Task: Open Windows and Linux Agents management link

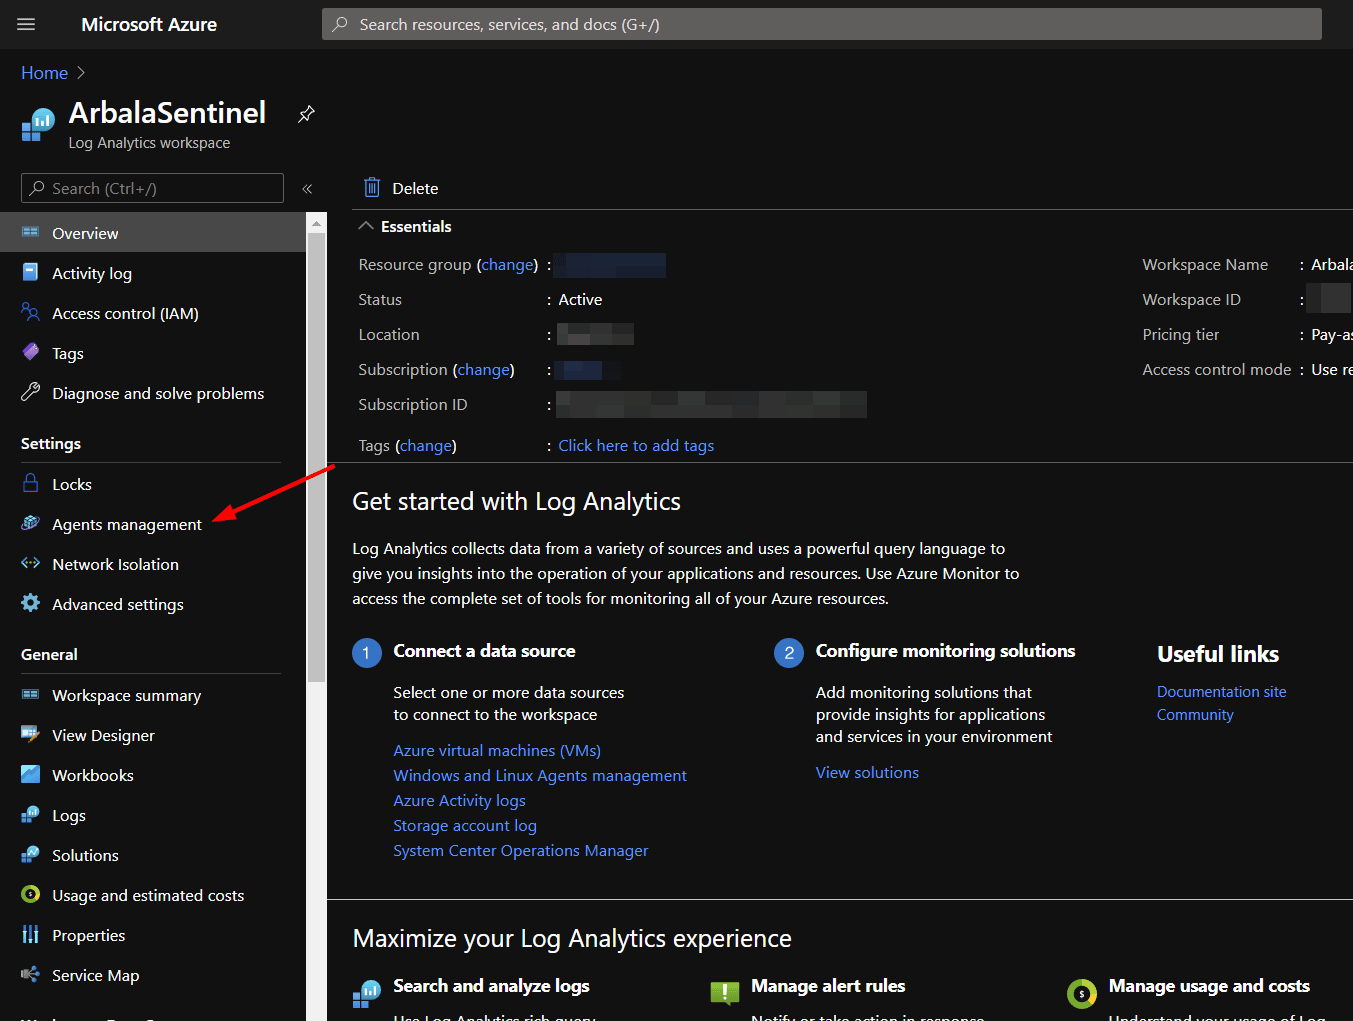Action: (540, 775)
